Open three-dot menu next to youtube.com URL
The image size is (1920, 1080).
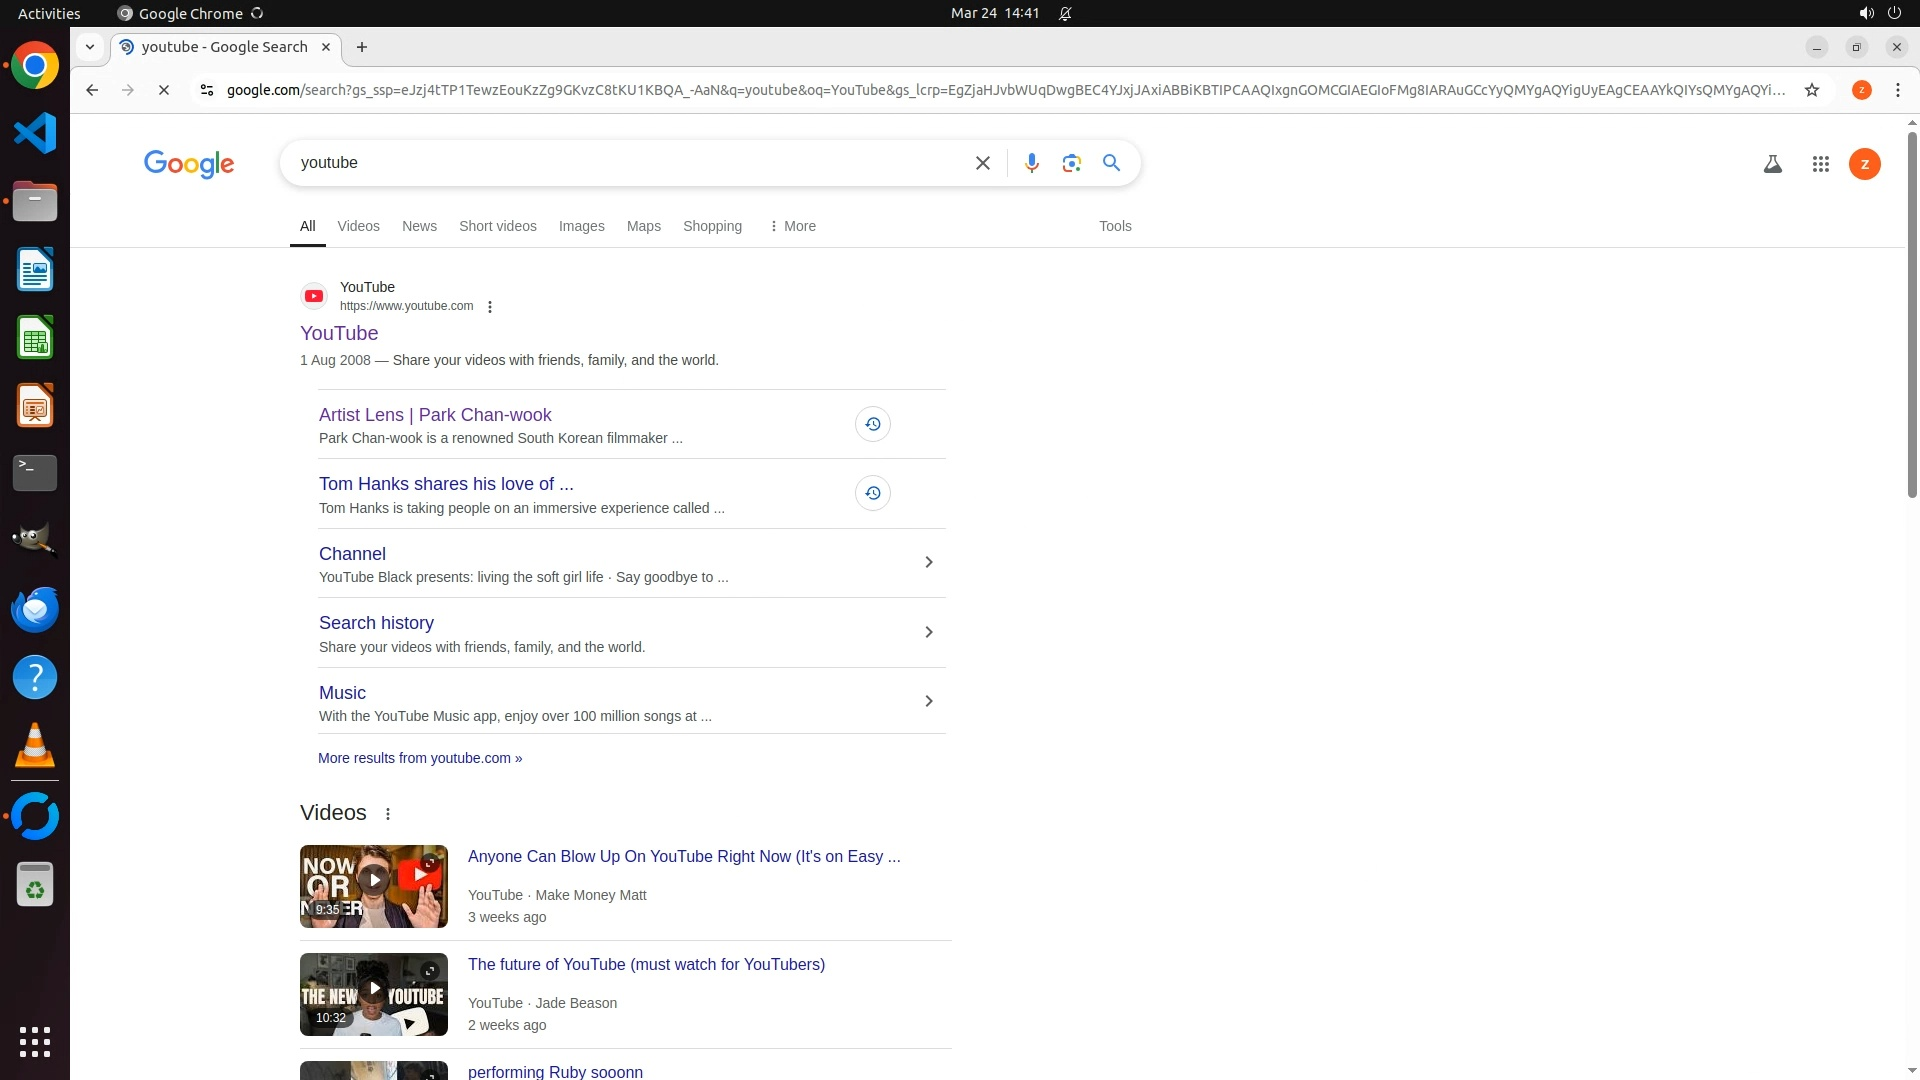tap(490, 307)
